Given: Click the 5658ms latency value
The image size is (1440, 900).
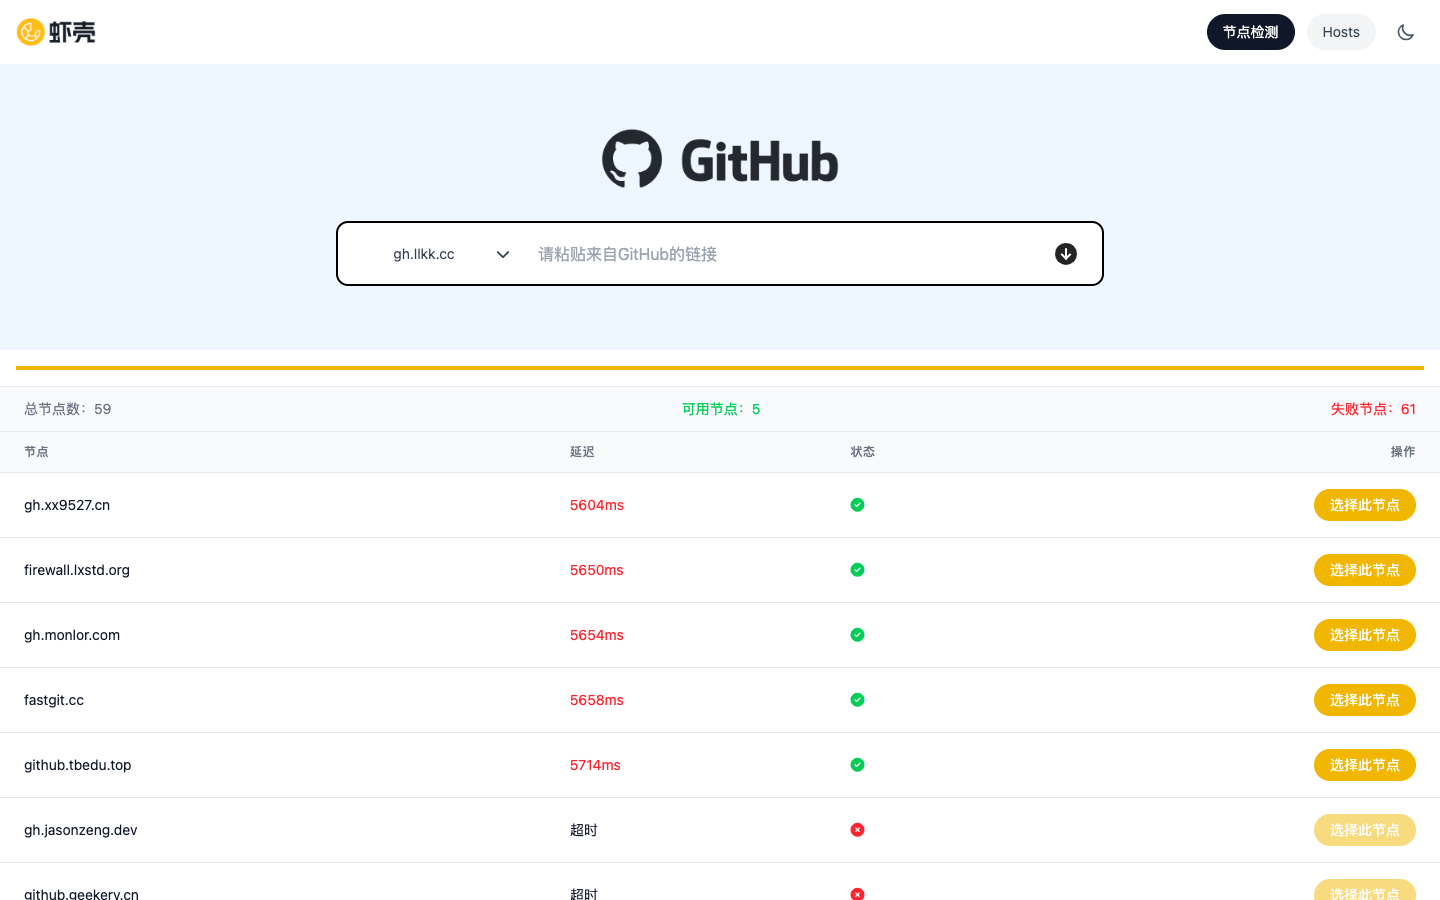Looking at the screenshot, I should coord(597,700).
